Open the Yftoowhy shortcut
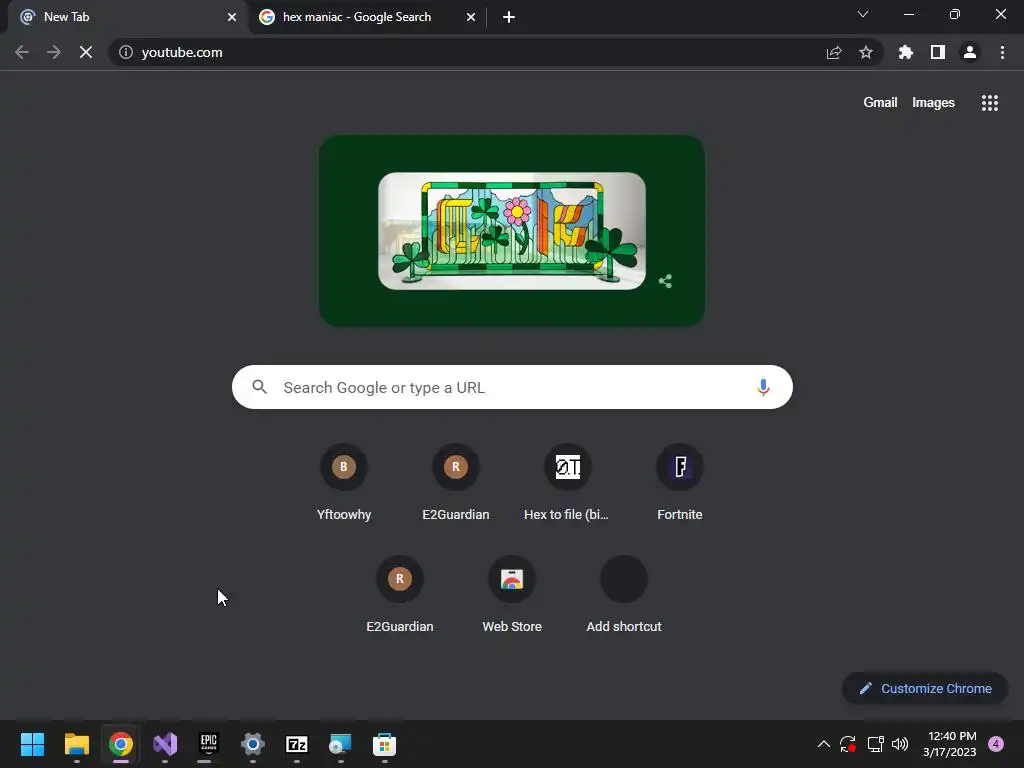The height and width of the screenshot is (768, 1024). click(x=344, y=482)
